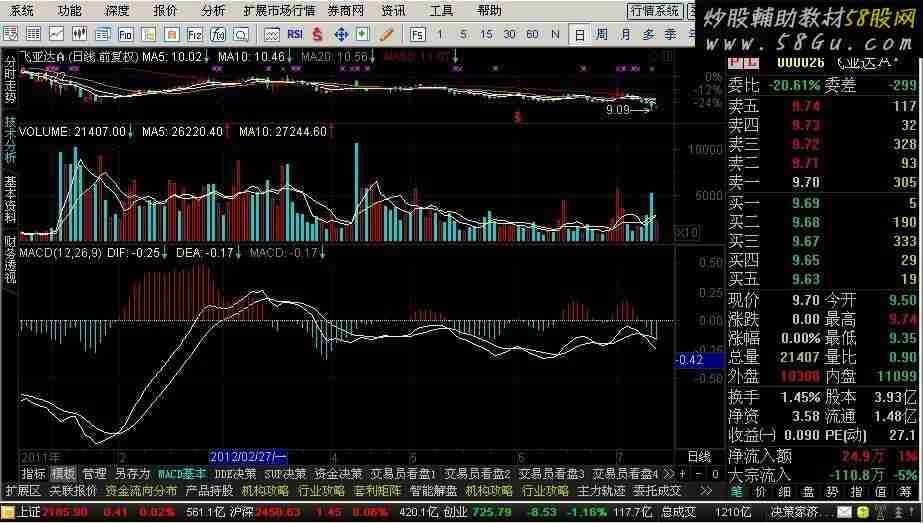The width and height of the screenshot is (923, 523).
Task: Select the 5-minute period button
Action: pos(463,34)
